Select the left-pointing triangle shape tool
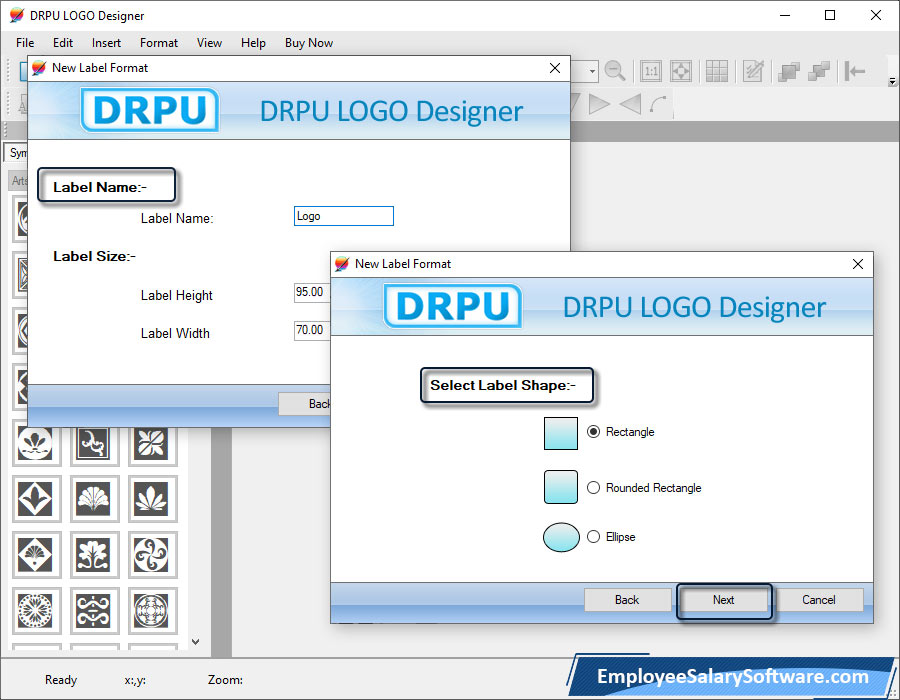Screen dimensions: 900x700 [x=630, y=104]
